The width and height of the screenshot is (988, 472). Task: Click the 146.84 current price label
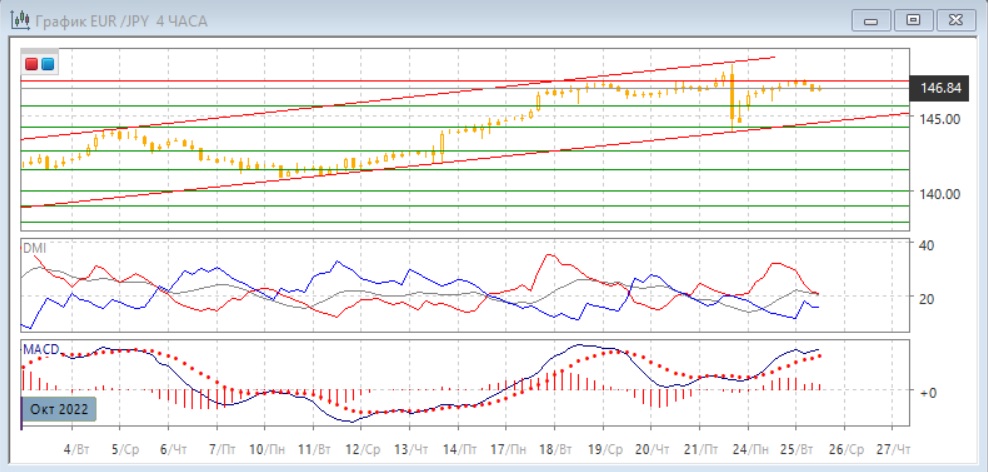click(940, 89)
